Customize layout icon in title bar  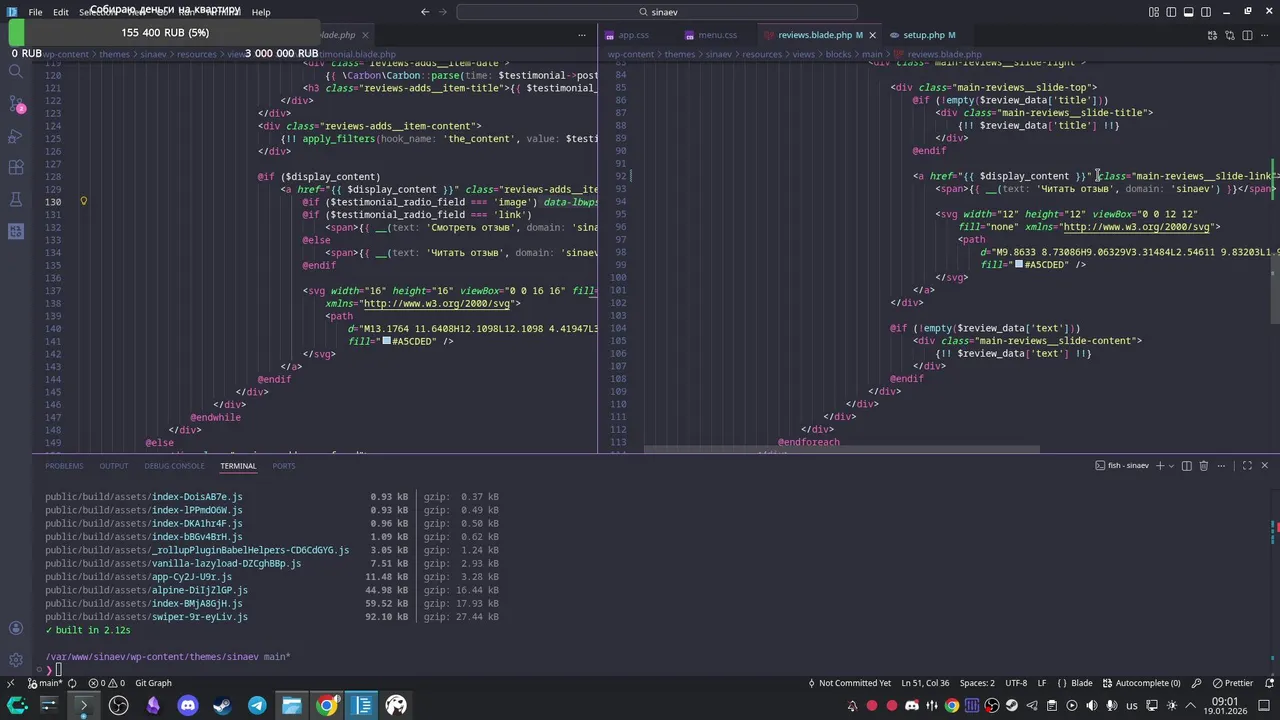1154,12
